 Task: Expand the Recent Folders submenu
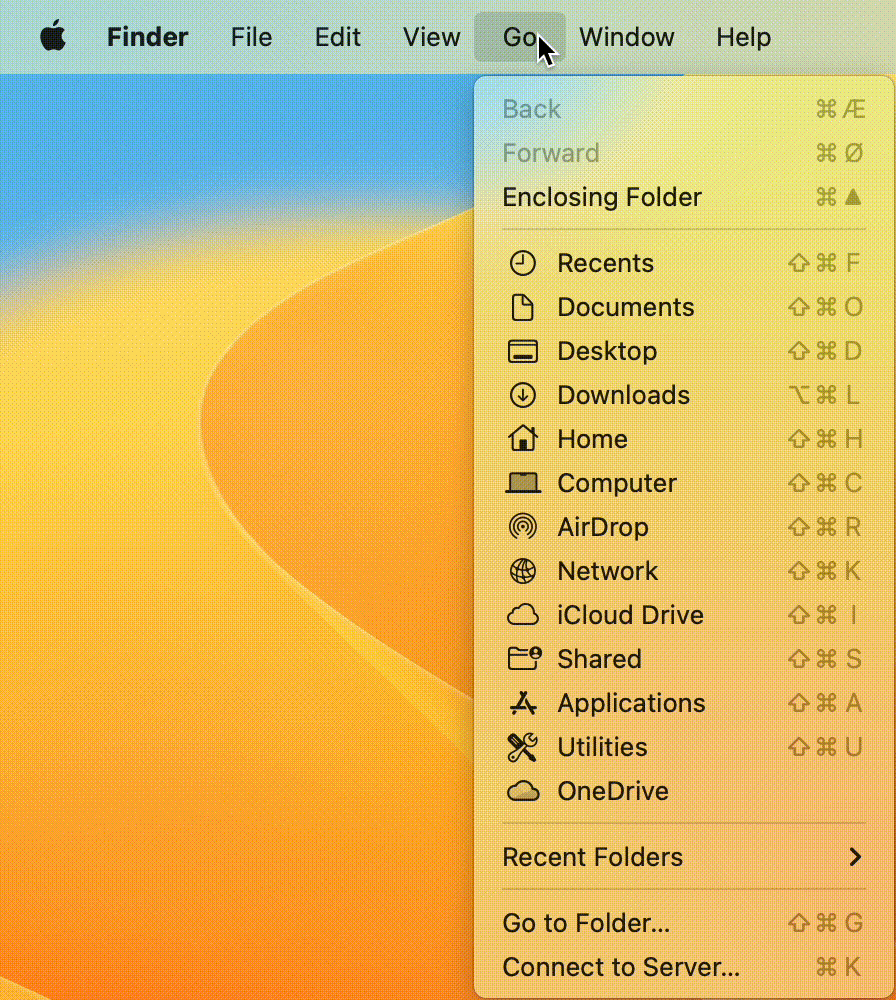coord(593,857)
